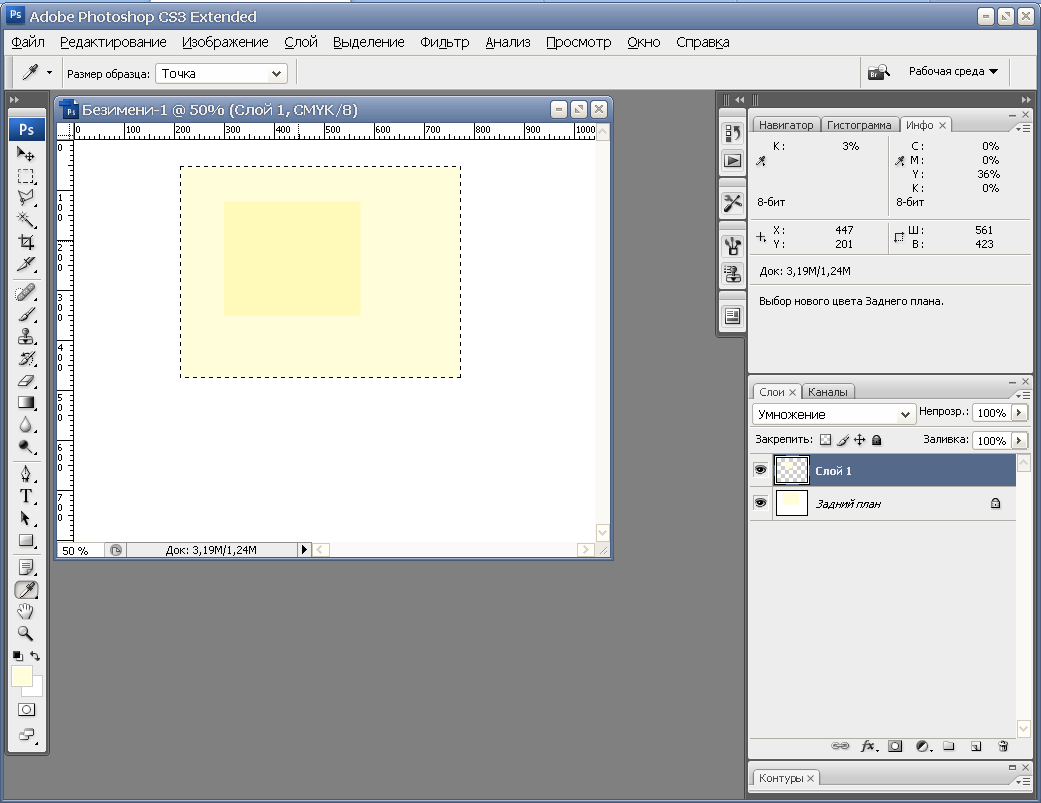Open the status bar info arrow menu
Viewport: 1041px width, 803px height.
click(x=304, y=549)
